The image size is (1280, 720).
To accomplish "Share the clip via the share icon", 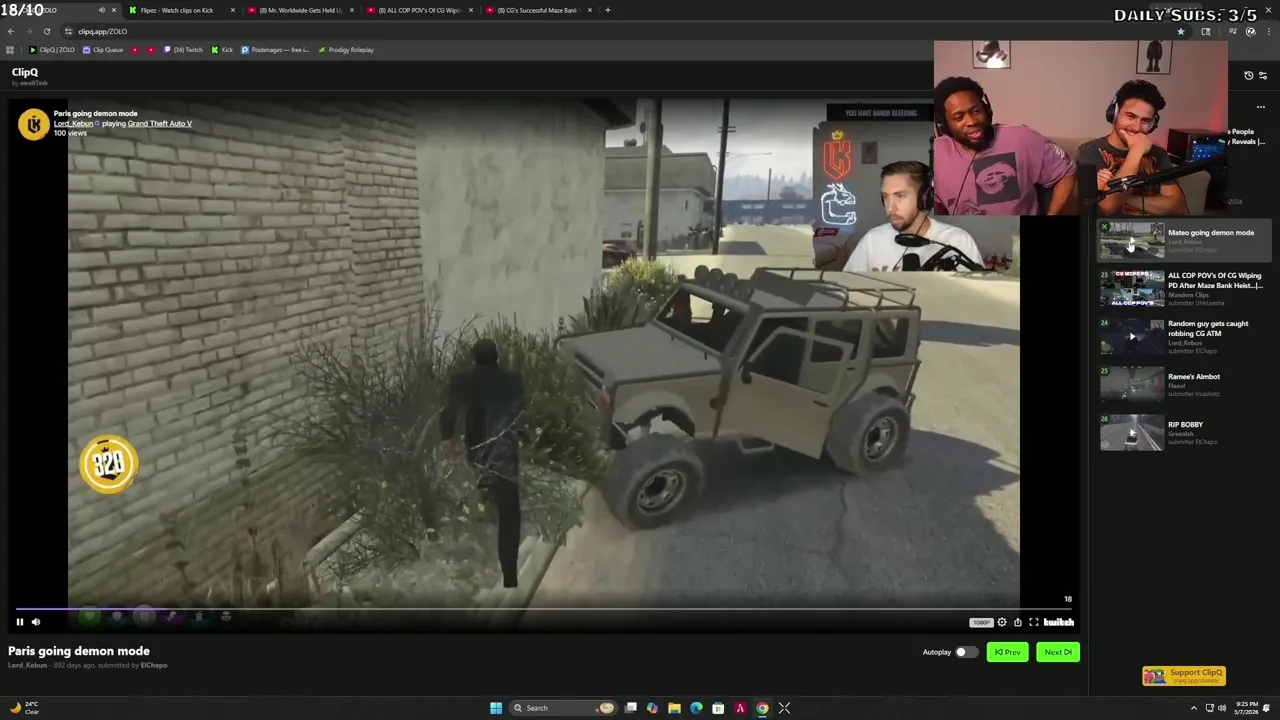I will (1018, 623).
